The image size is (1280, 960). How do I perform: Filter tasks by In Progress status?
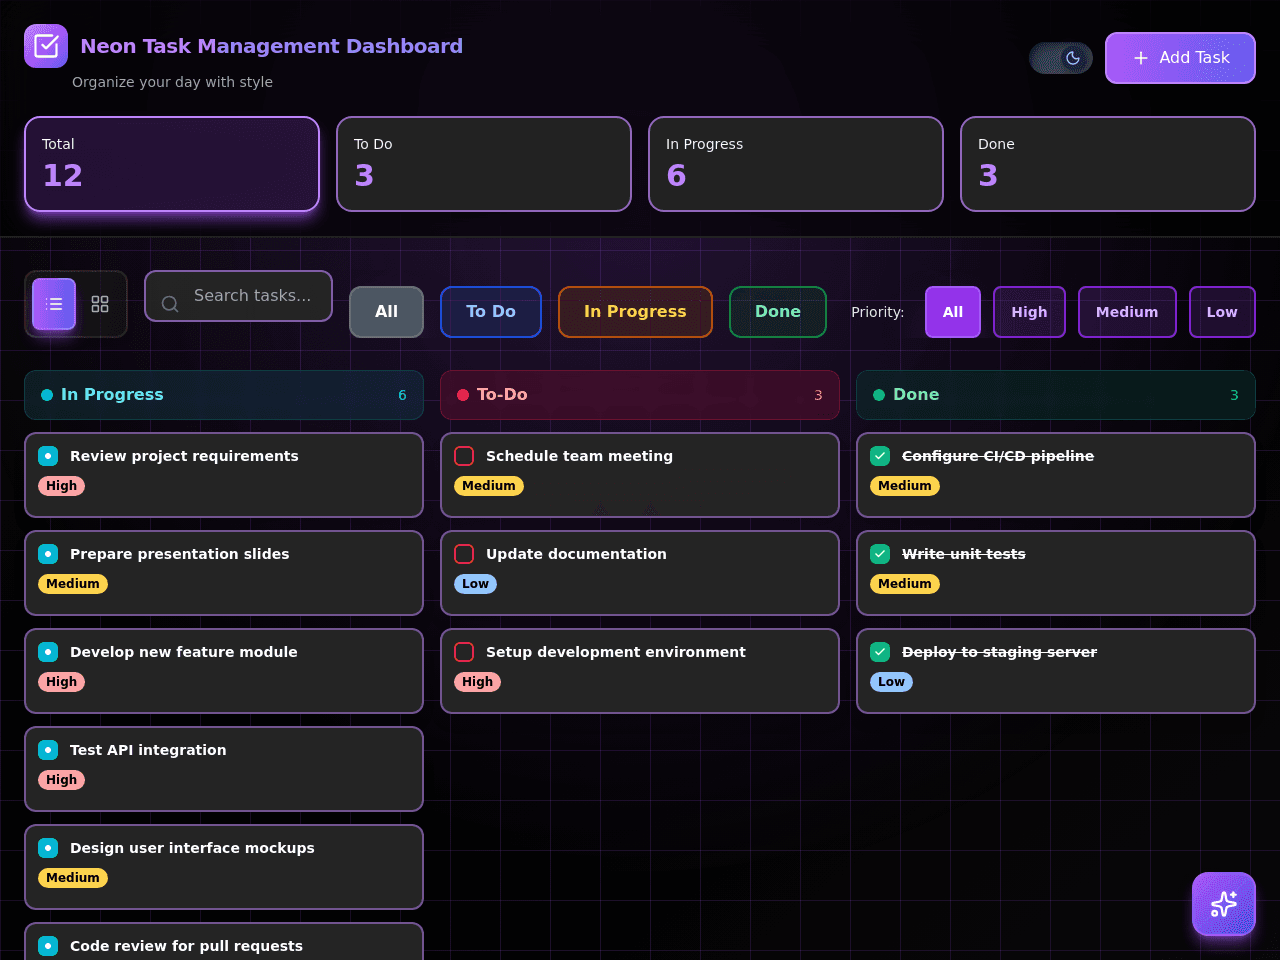(635, 312)
